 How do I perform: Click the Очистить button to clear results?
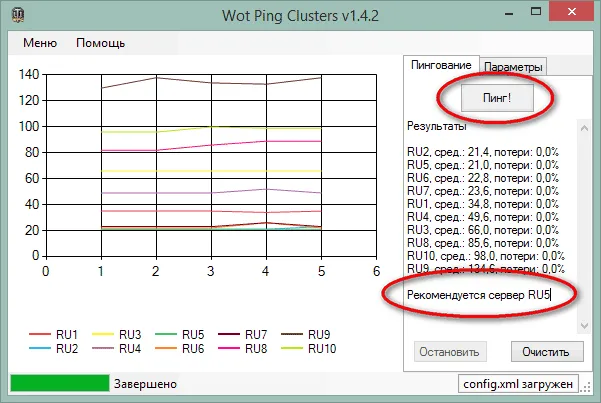click(546, 351)
